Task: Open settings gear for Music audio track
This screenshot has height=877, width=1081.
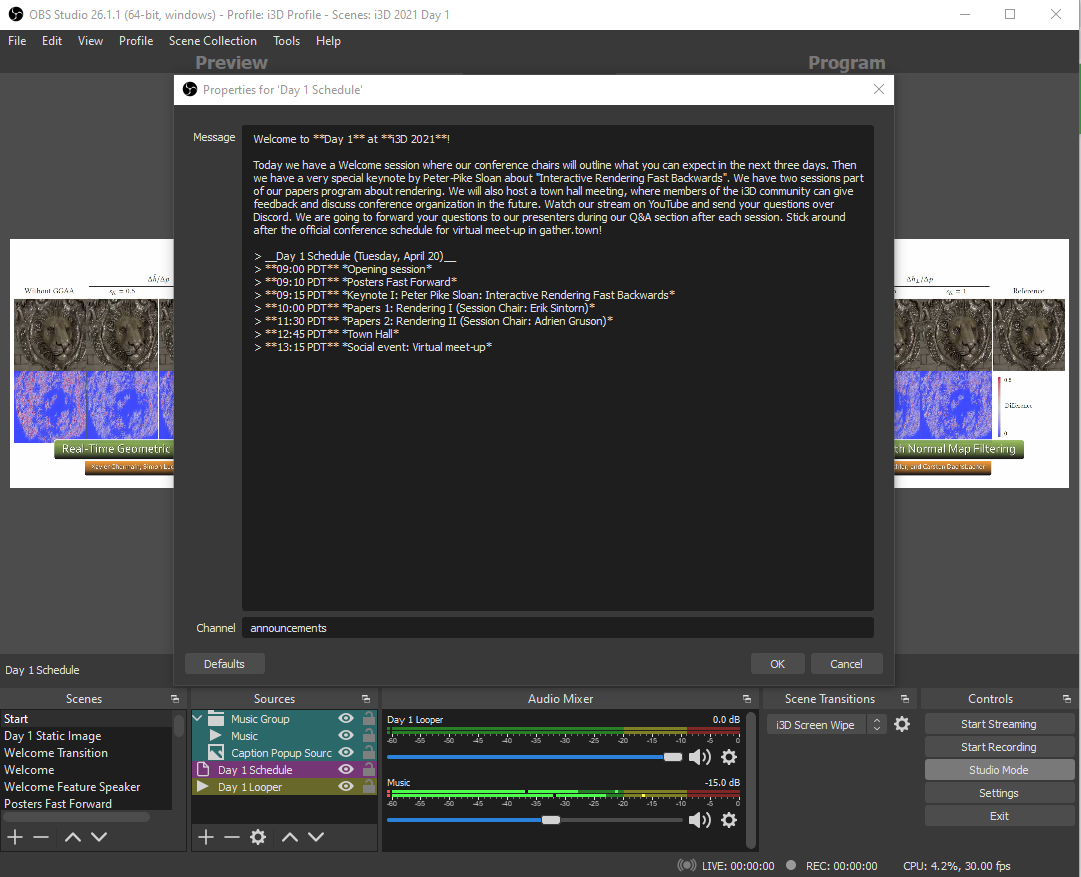Action: (x=729, y=820)
